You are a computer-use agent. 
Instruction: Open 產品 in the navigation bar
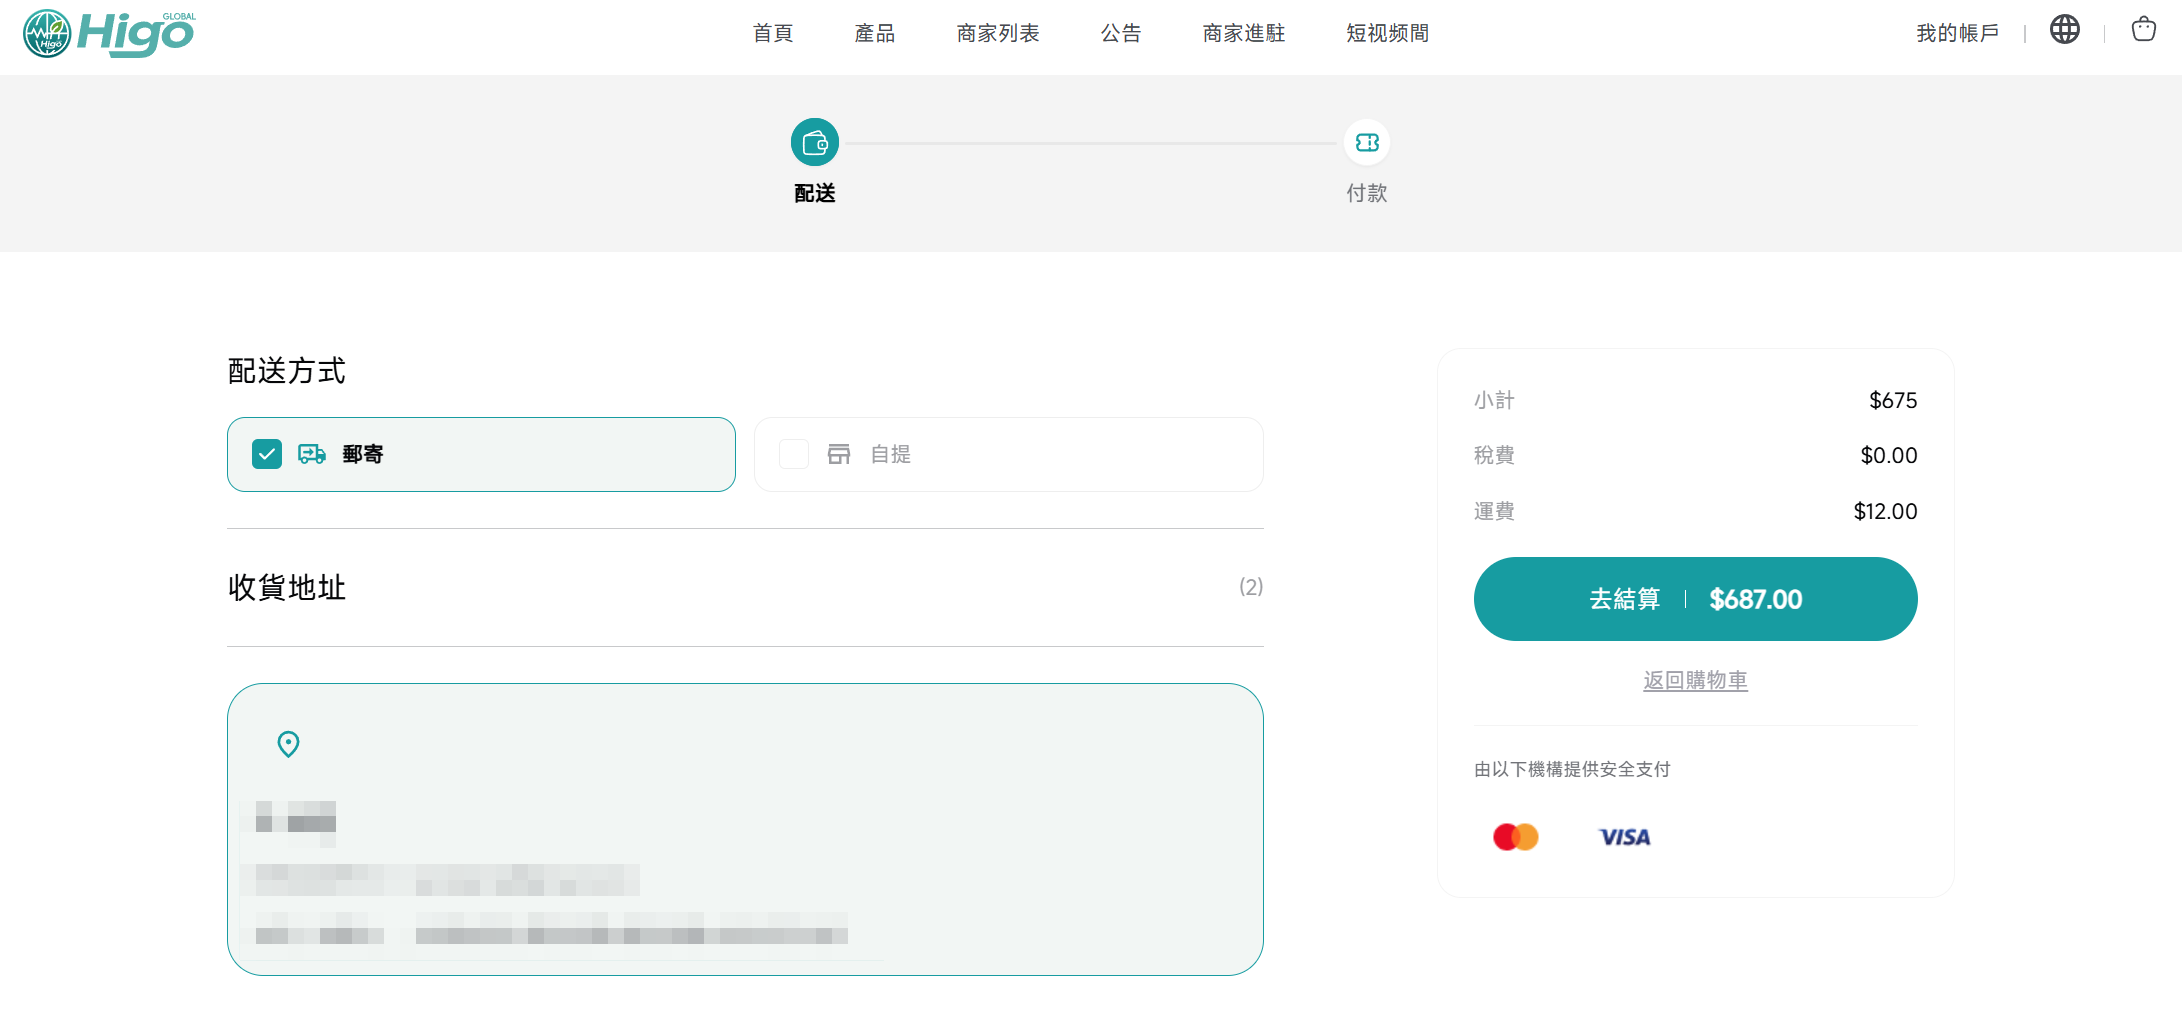coord(875,33)
